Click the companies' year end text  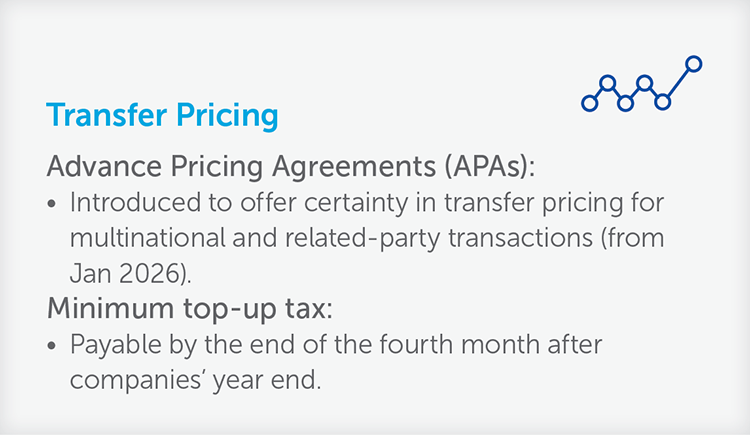(x=195, y=380)
